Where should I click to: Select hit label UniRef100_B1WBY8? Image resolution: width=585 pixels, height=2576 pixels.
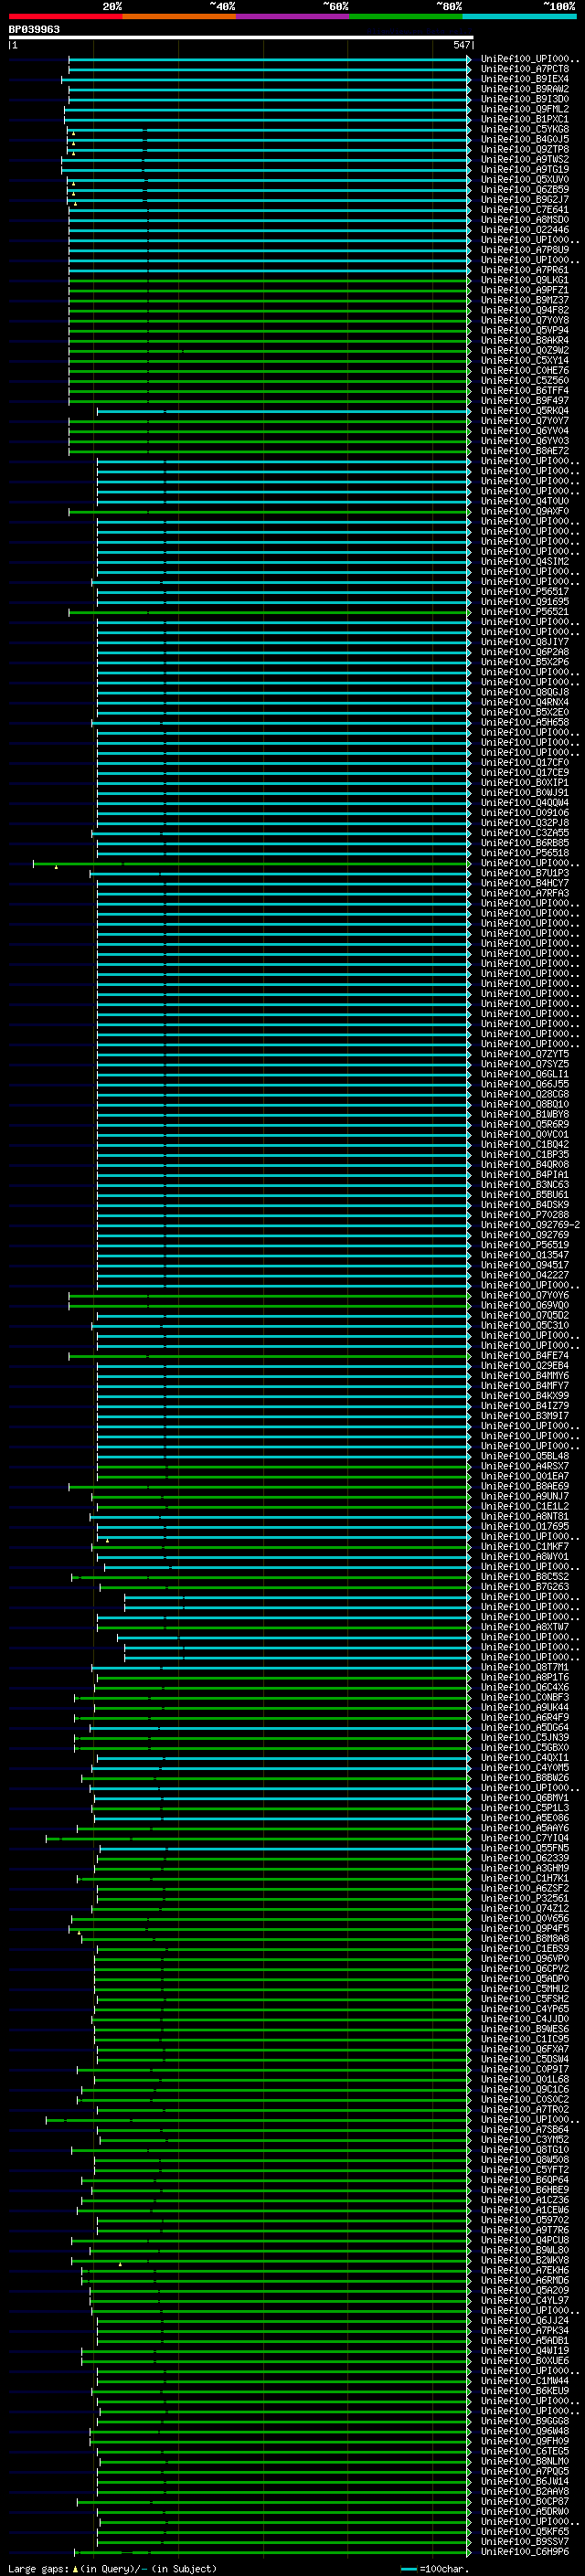point(525,1114)
